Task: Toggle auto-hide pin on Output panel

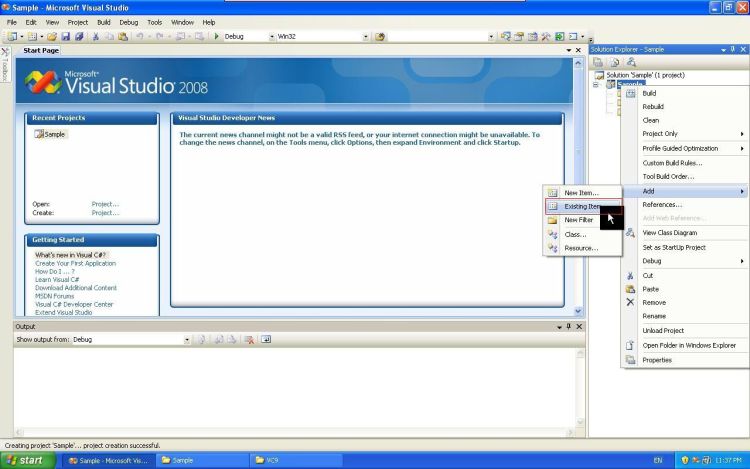Action: click(569, 327)
